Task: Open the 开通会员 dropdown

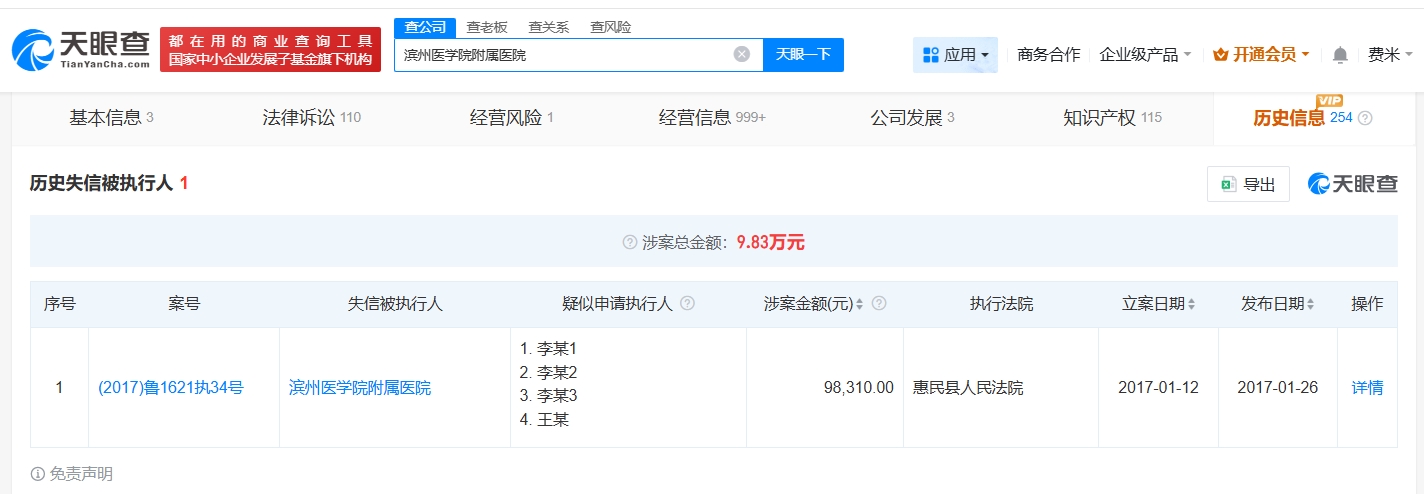Action: click(1261, 55)
